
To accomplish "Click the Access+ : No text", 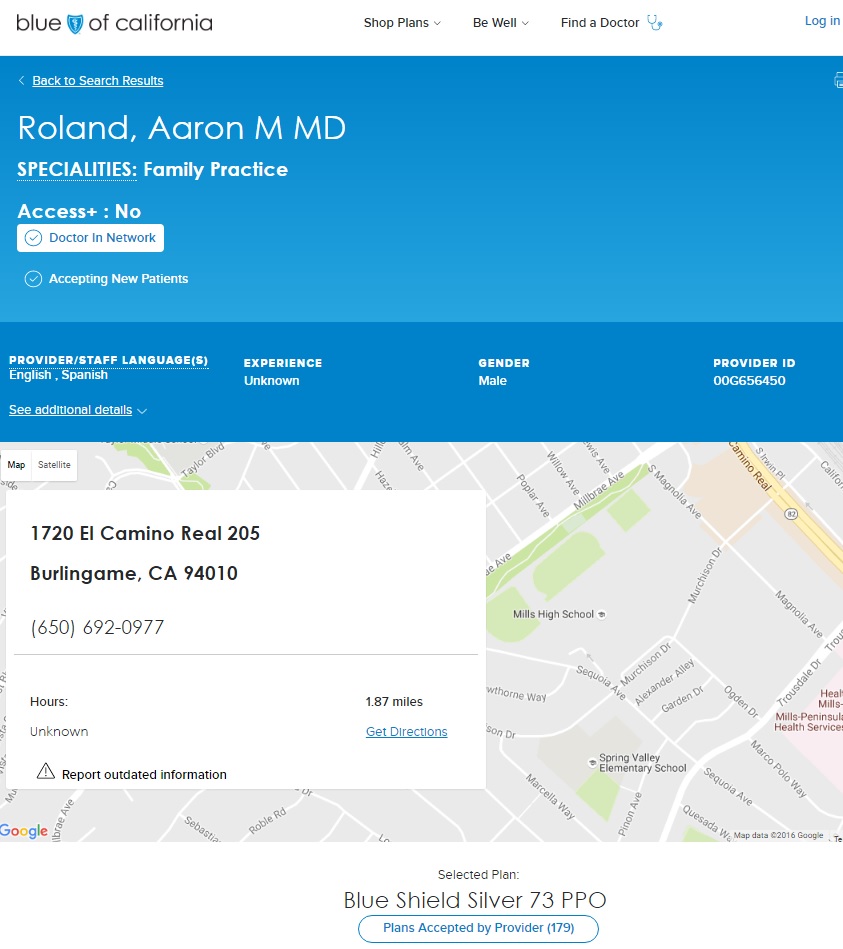I will click(x=79, y=211).
